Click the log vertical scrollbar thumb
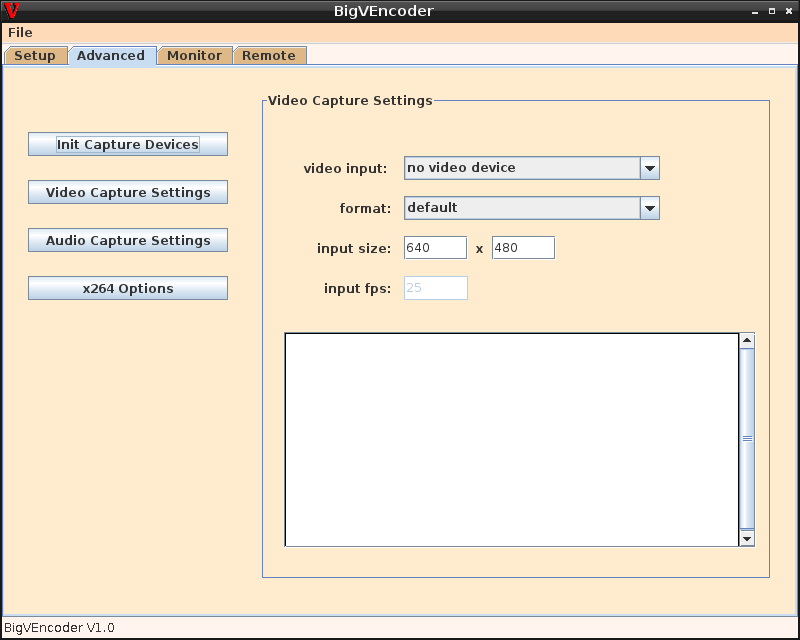 (747, 439)
